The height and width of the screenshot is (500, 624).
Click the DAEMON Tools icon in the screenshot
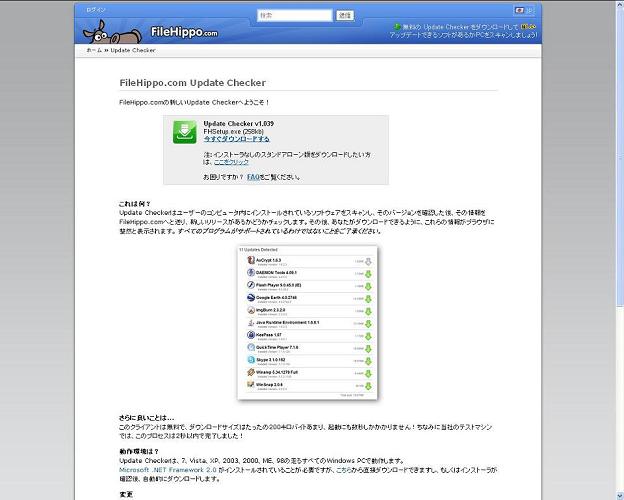coord(251,273)
